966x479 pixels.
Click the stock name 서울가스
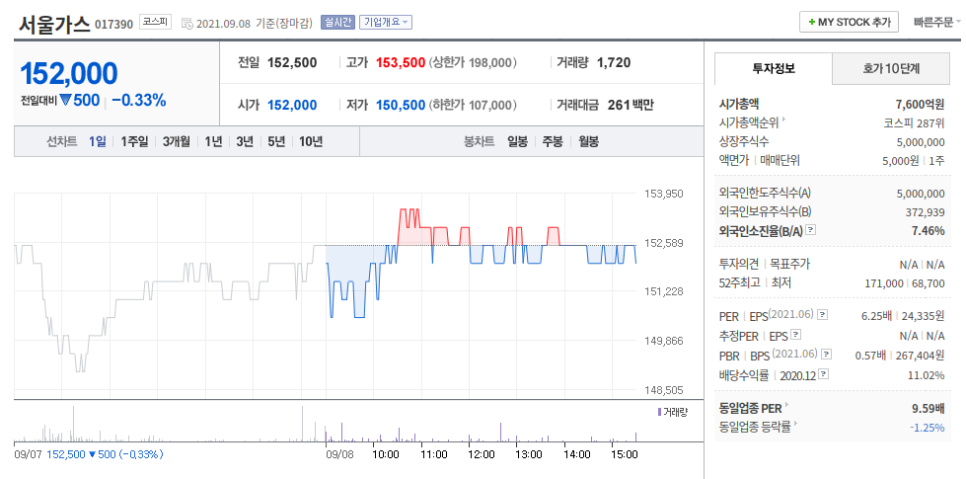[x=54, y=23]
